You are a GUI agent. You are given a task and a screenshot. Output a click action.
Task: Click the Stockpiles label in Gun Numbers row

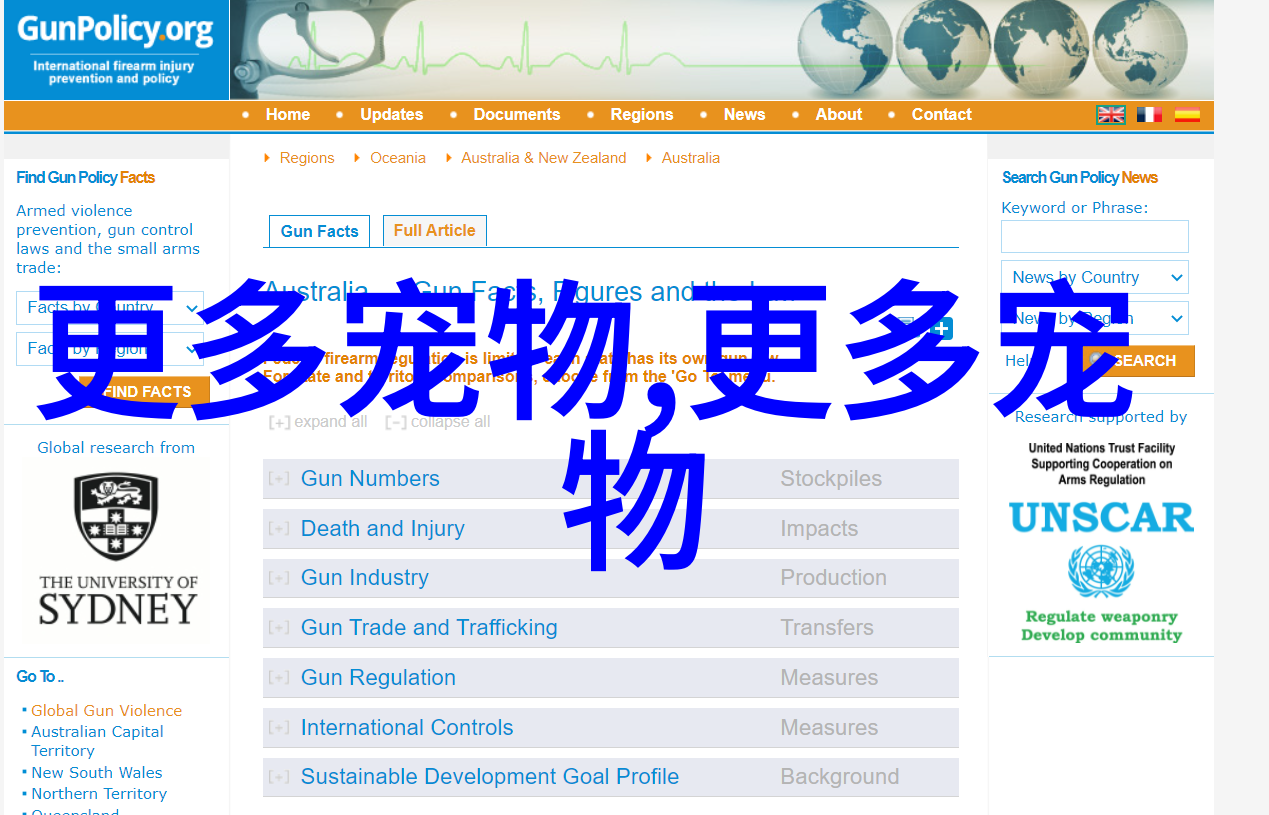click(831, 479)
